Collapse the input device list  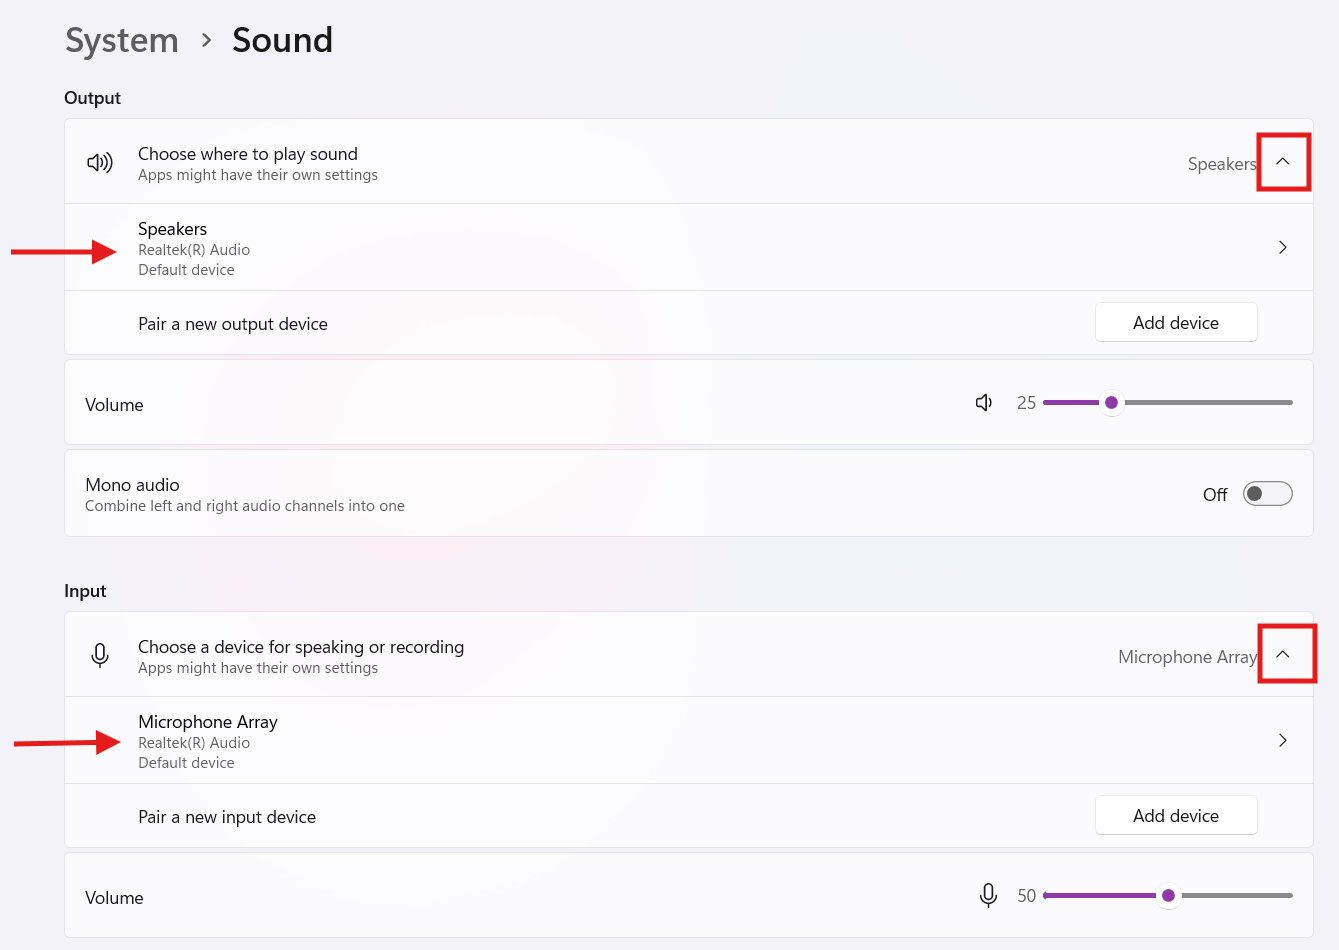pyautogui.click(x=1283, y=654)
